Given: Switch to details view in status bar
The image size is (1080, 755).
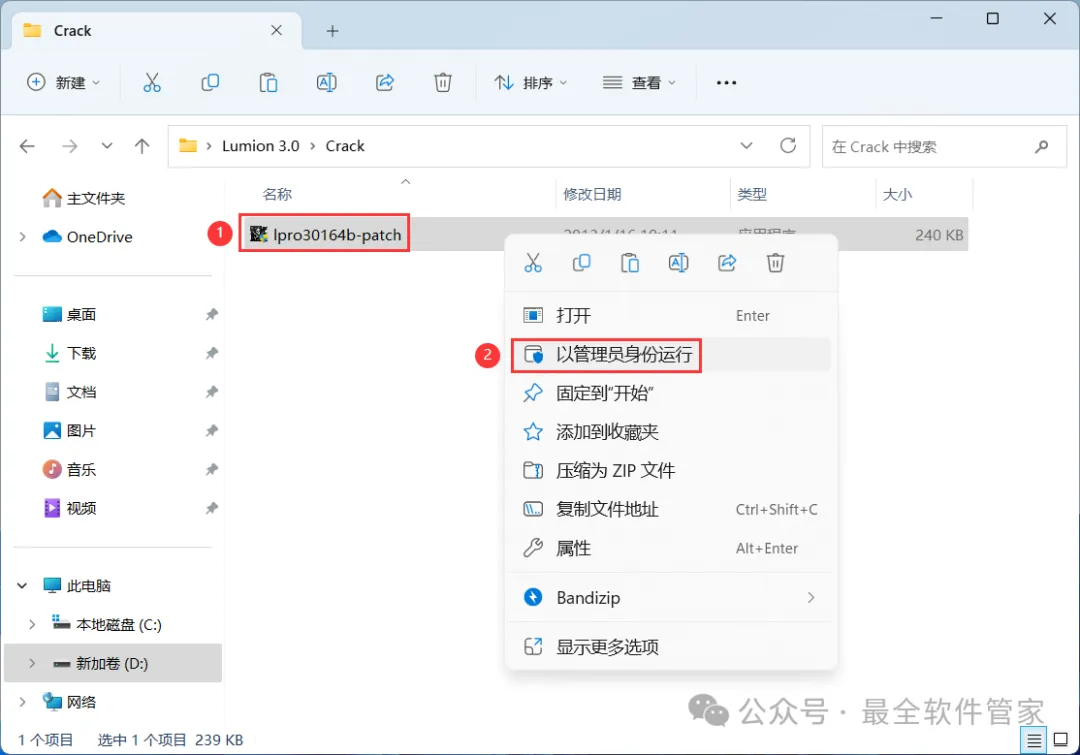Looking at the screenshot, I should [1034, 741].
